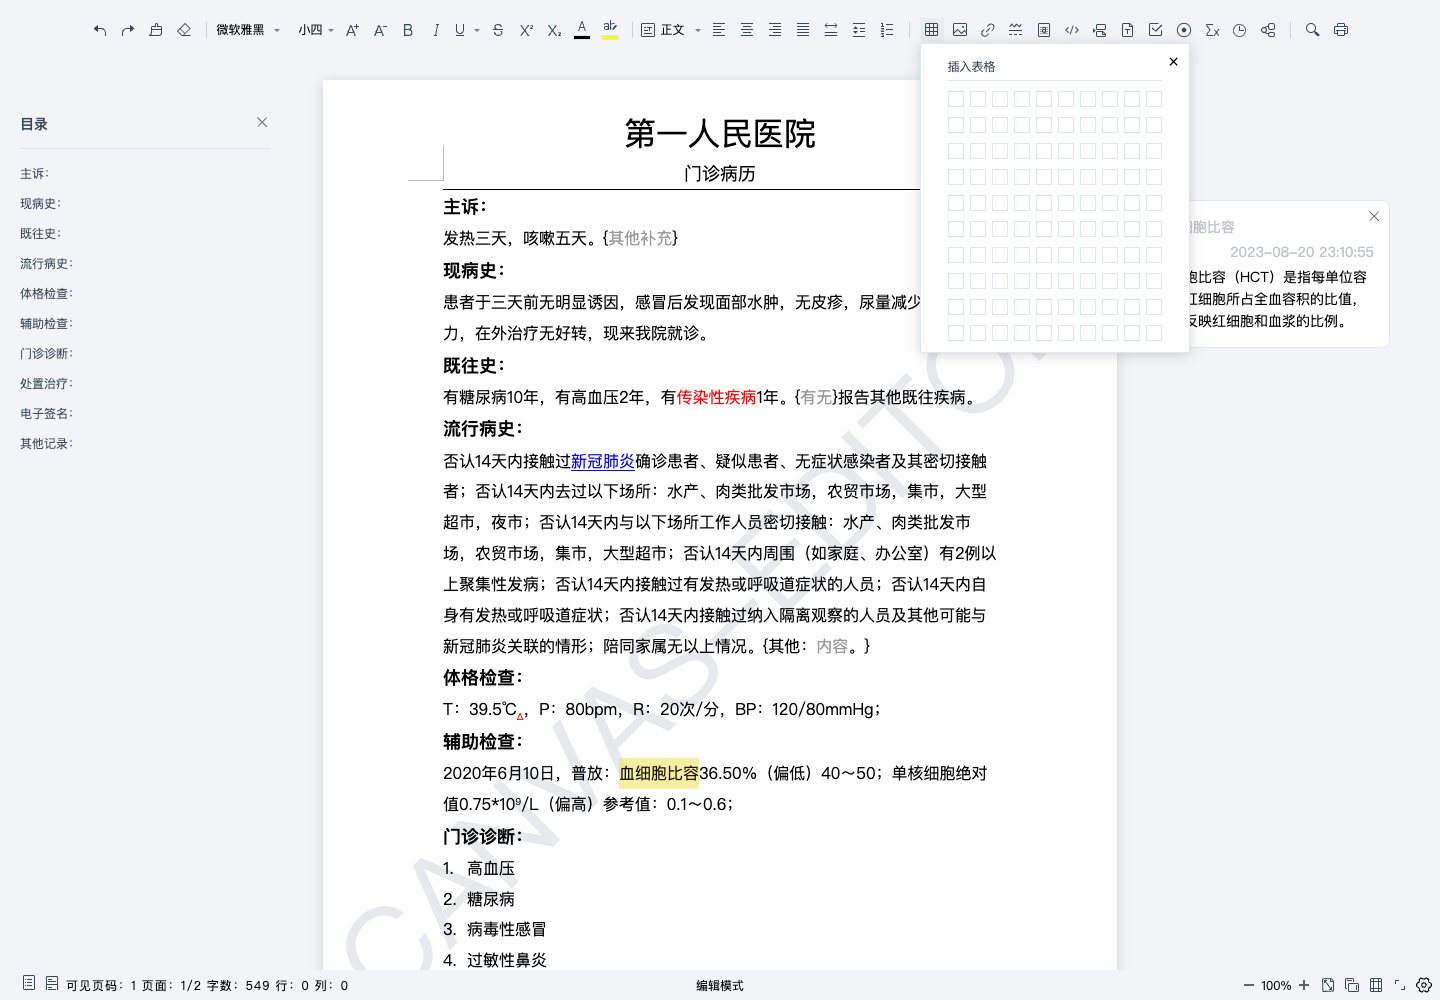Open line spacing options

[x=859, y=30]
